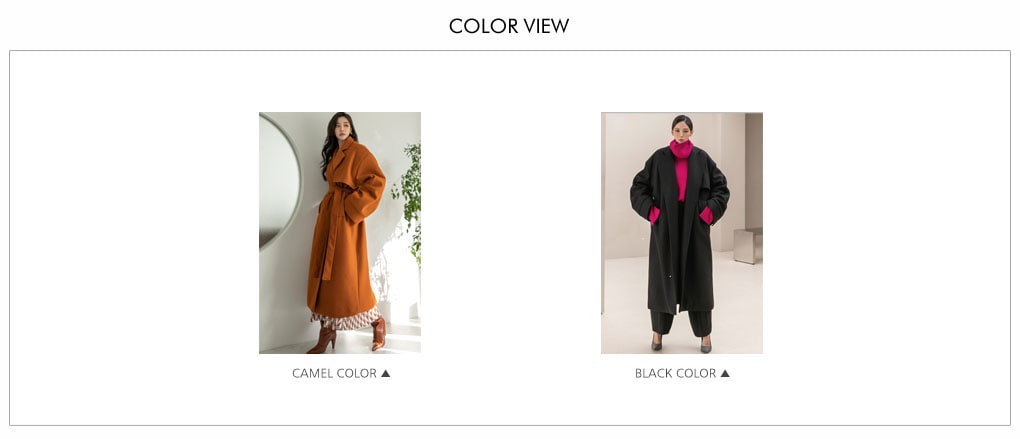
Task: Open the camel coat product photo
Action: (340, 233)
